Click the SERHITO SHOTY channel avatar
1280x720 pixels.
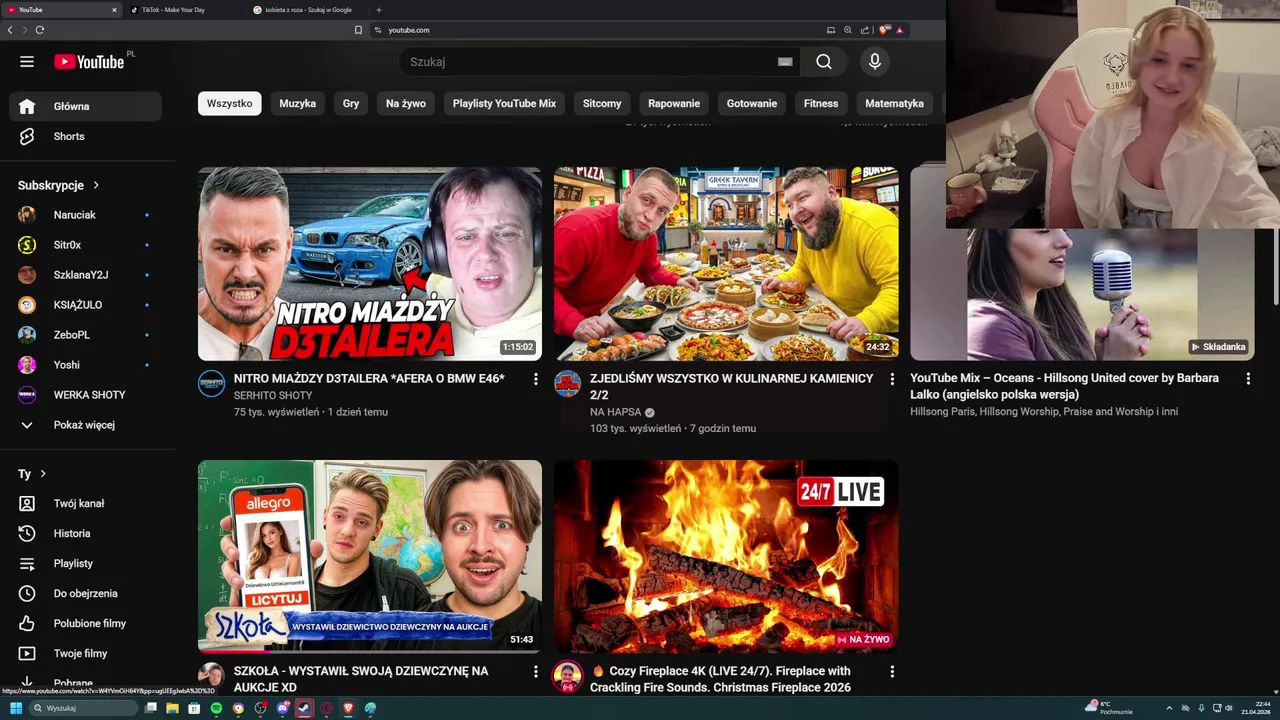(211, 383)
